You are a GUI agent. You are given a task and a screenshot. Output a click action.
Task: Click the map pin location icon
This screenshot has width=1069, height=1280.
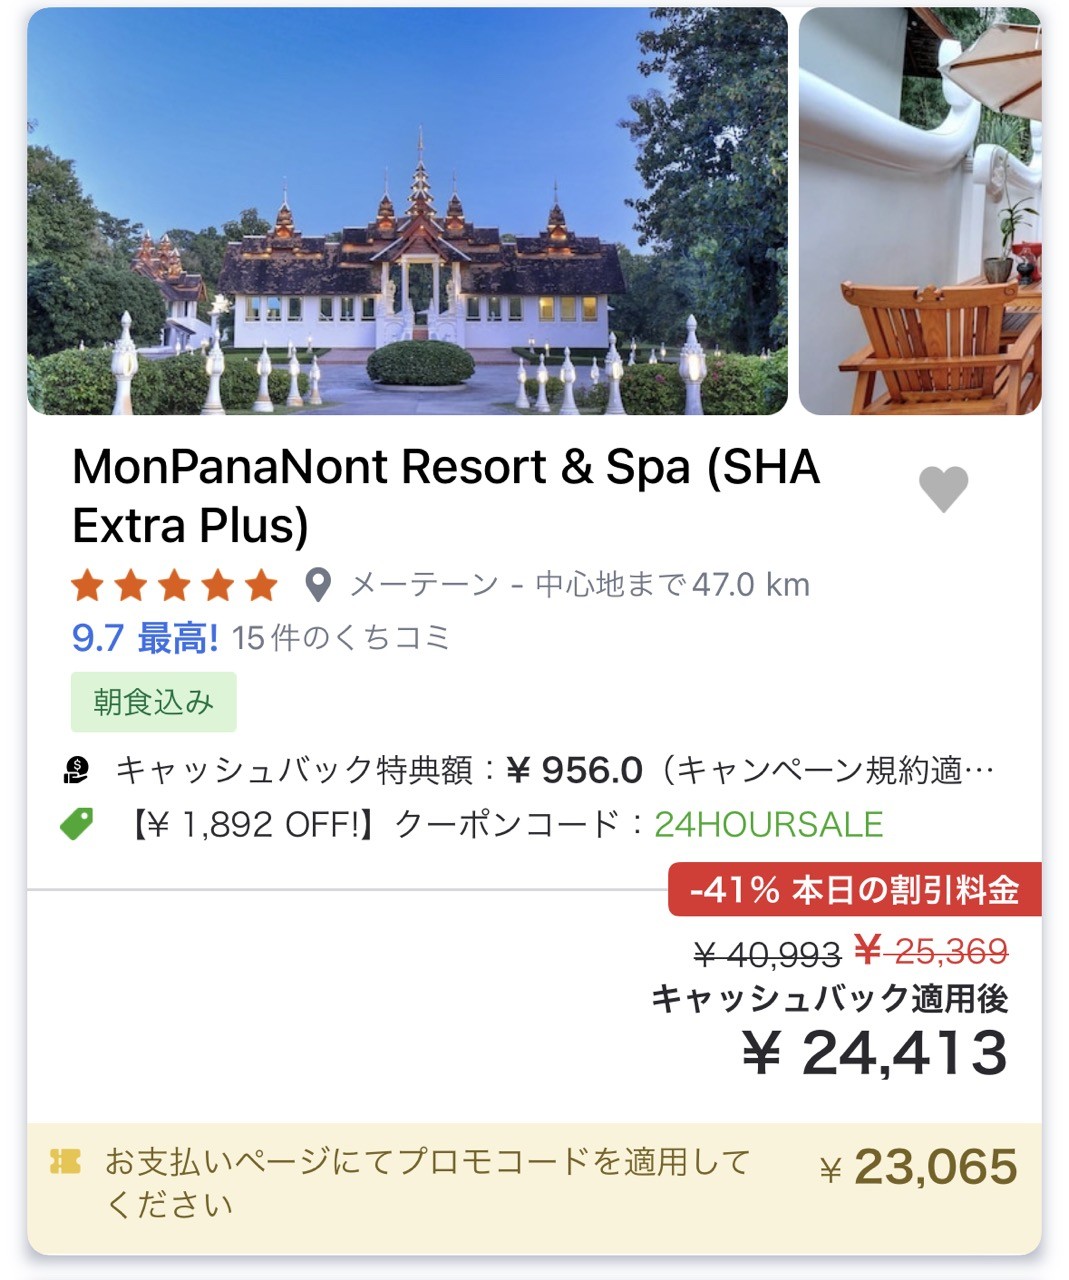click(x=318, y=585)
